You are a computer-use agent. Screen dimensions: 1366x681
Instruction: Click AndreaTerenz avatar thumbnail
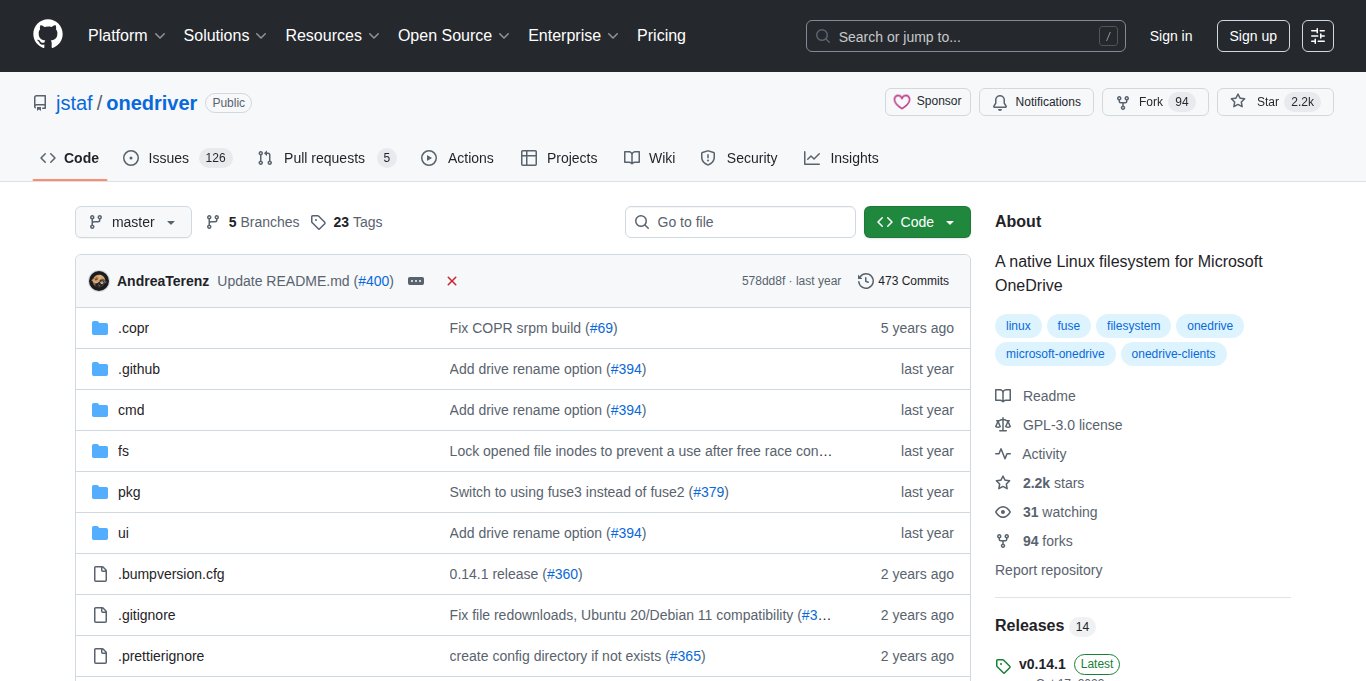[x=99, y=281]
